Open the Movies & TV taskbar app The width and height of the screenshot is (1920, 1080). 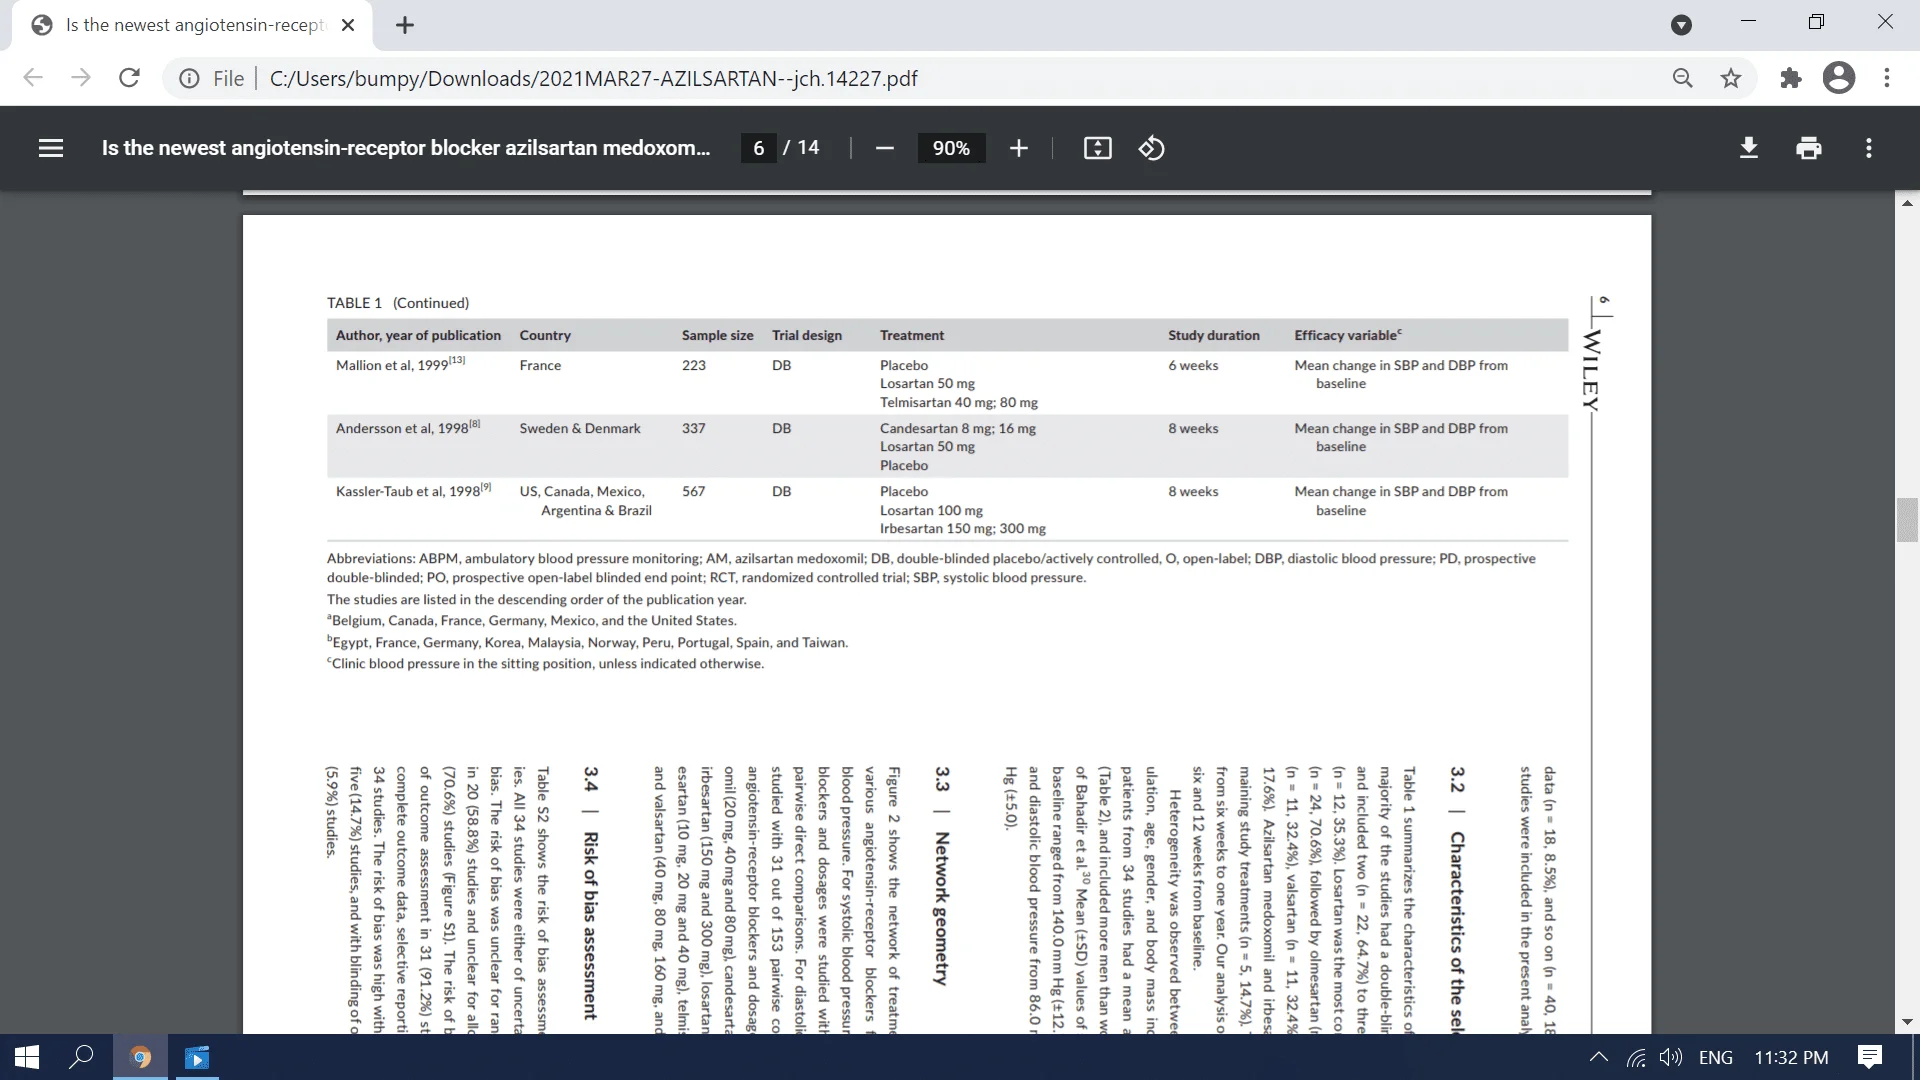click(197, 1057)
